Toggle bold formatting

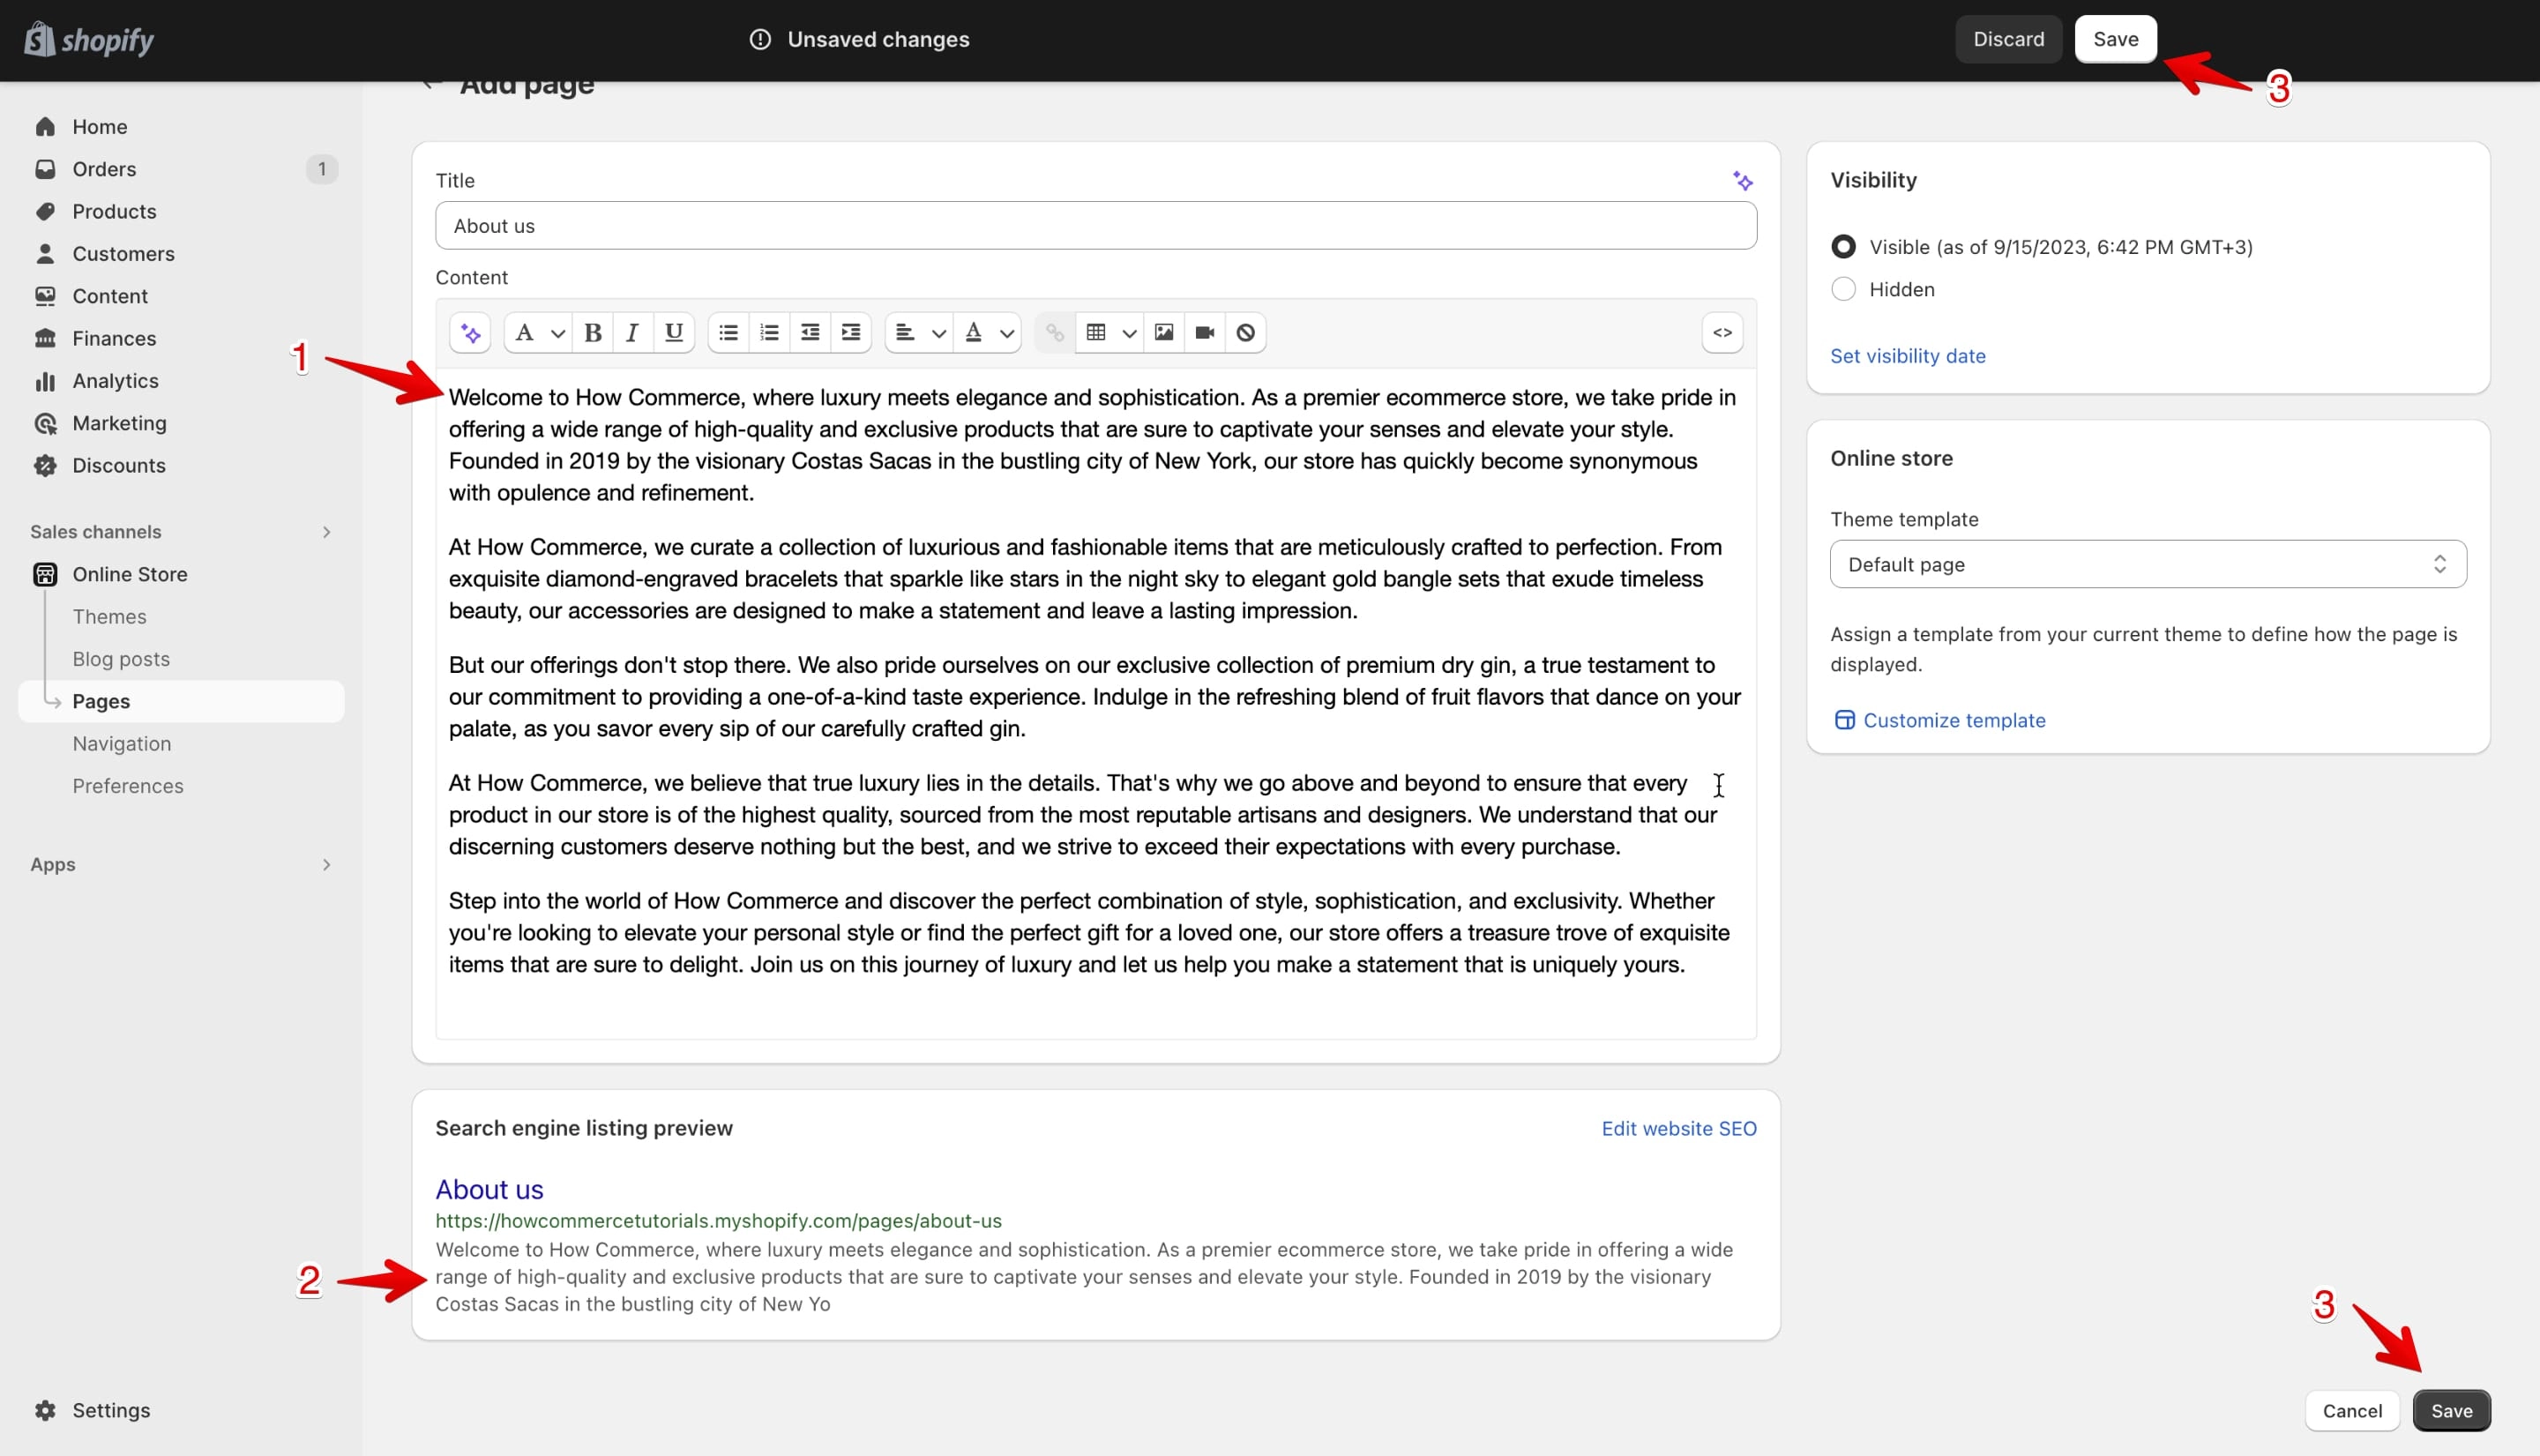point(593,333)
